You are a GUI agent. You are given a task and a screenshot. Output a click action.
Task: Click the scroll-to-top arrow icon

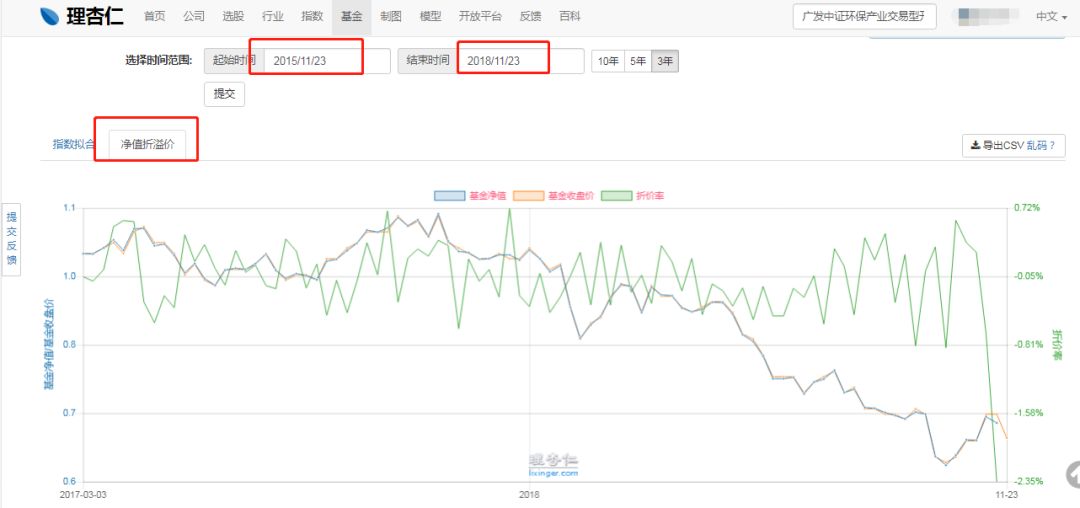(1073, 476)
